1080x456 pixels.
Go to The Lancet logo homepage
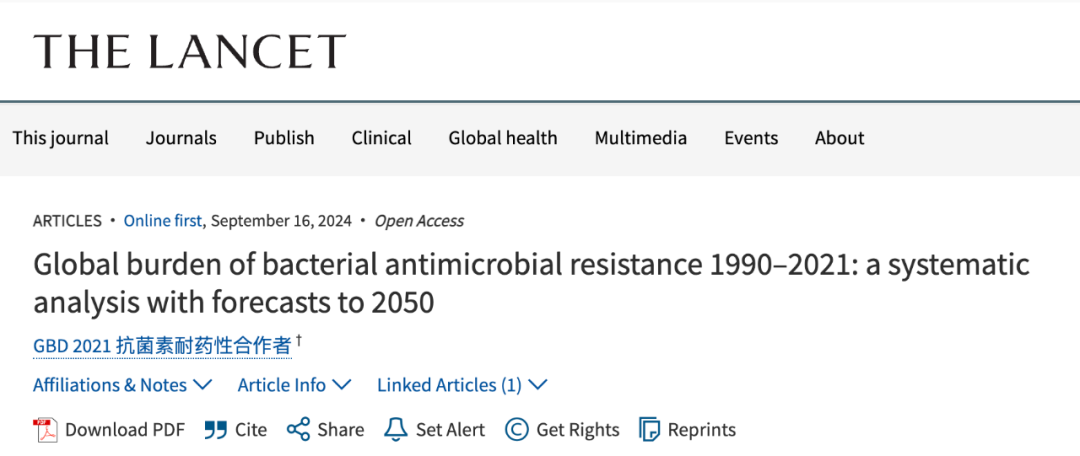[x=189, y=51]
